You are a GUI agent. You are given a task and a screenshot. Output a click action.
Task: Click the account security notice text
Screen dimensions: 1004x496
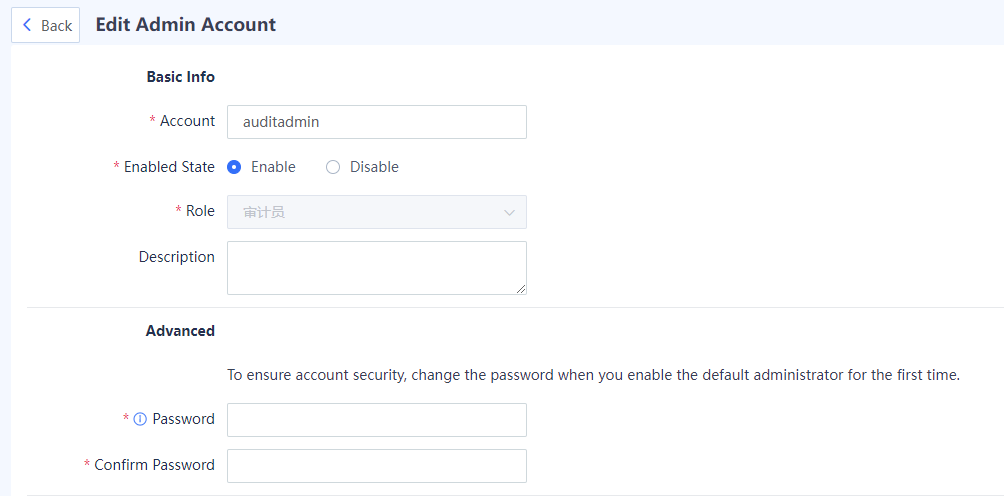pos(594,375)
